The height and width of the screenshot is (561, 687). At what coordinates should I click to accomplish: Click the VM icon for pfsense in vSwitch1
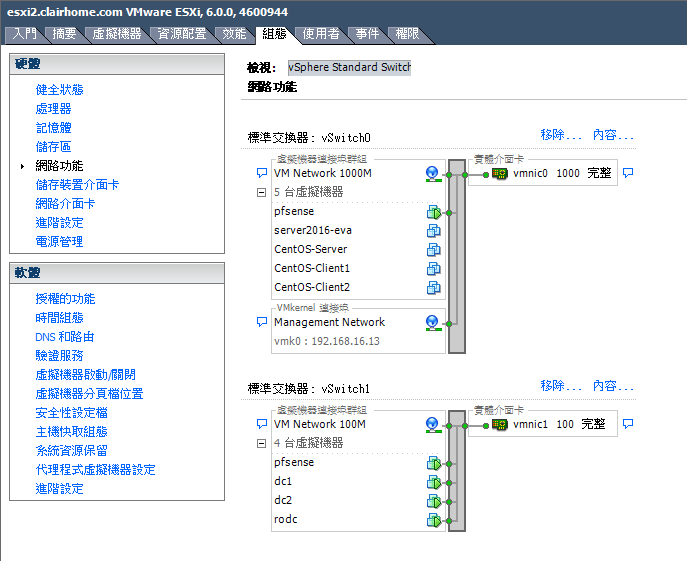click(434, 463)
